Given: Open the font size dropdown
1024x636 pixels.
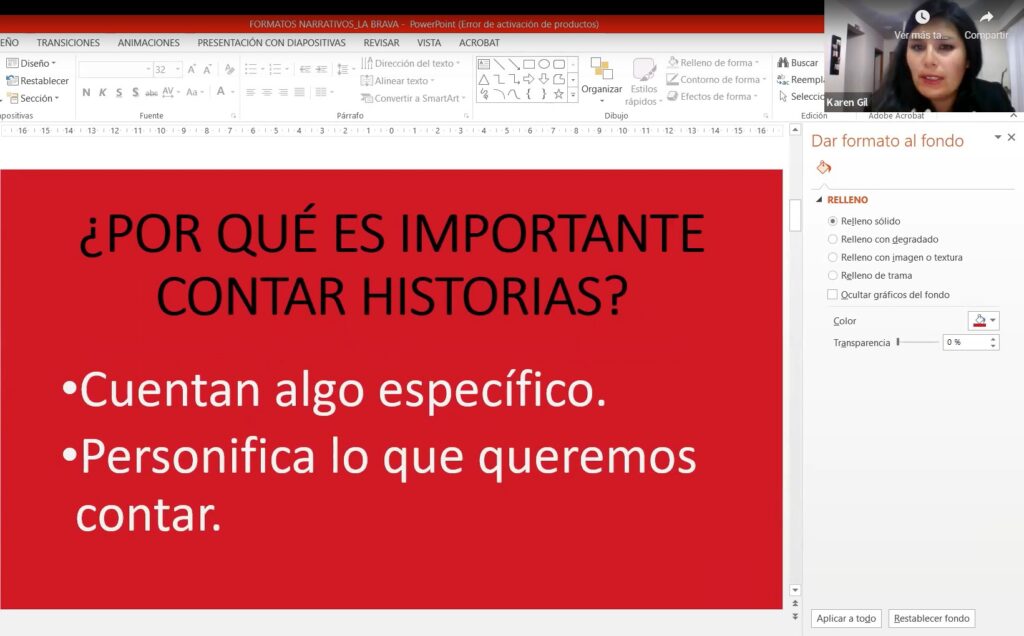Looking at the screenshot, I should pyautogui.click(x=178, y=70).
